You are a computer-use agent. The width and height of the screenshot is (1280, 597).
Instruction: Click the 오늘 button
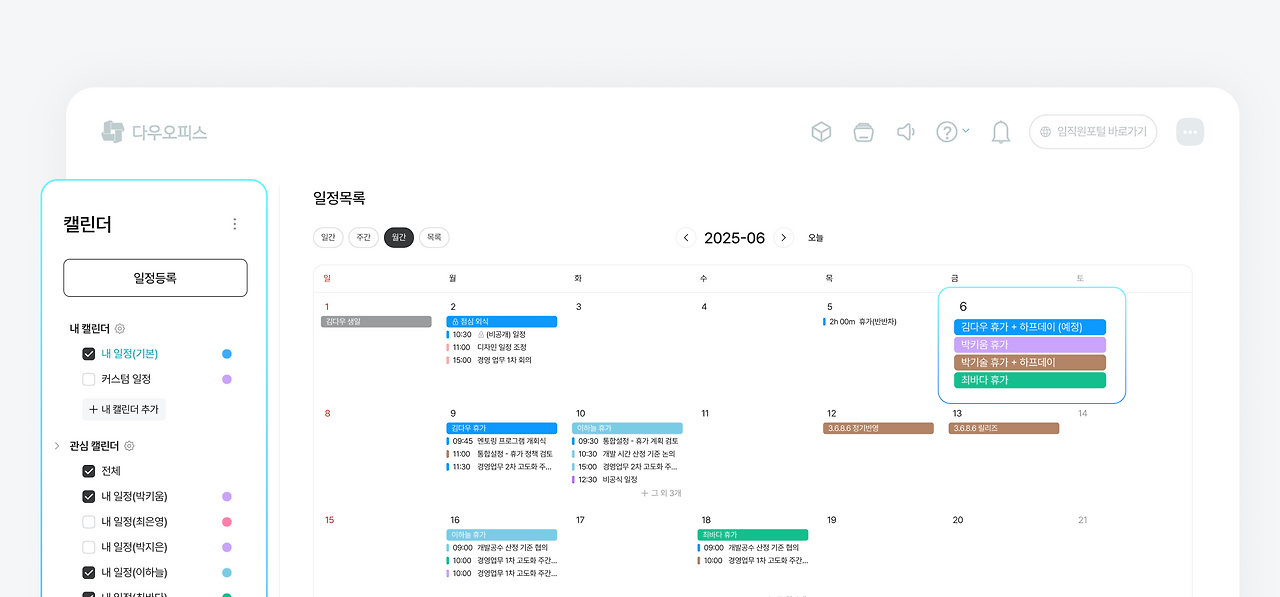(816, 238)
